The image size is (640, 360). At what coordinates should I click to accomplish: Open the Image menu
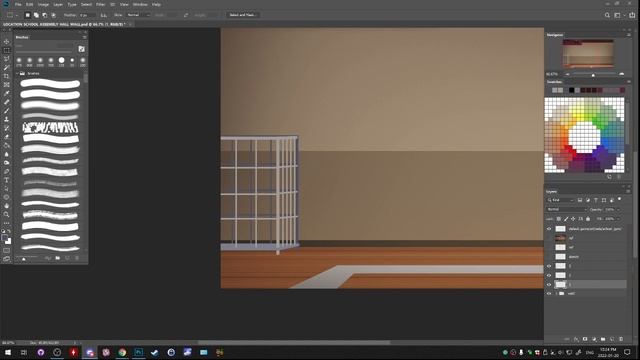coord(43,4)
